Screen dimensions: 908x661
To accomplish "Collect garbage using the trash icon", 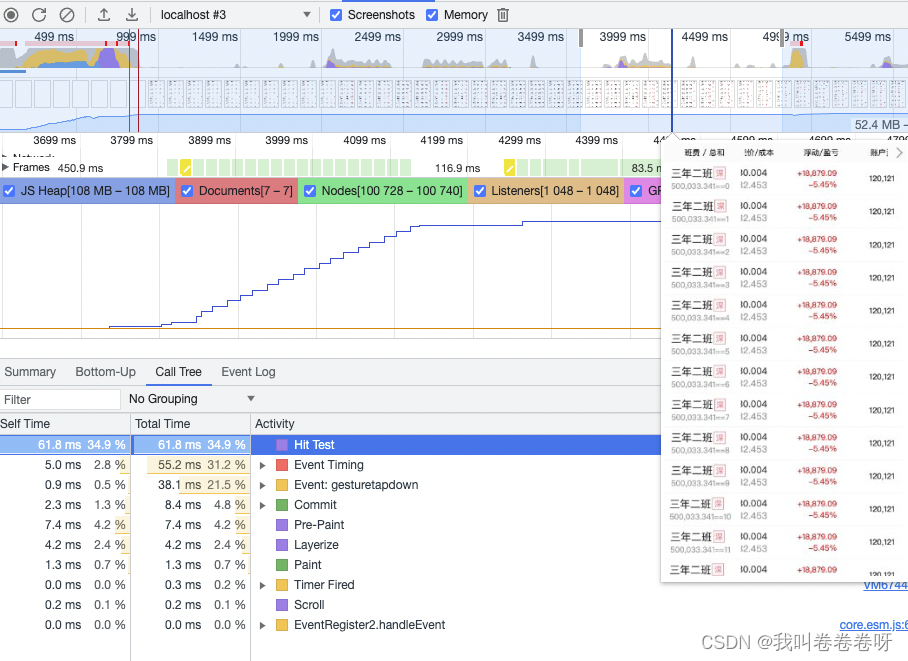I will 503,14.
